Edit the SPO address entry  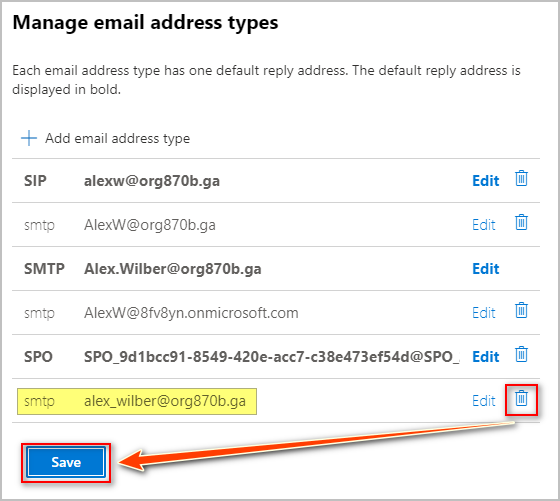click(485, 357)
